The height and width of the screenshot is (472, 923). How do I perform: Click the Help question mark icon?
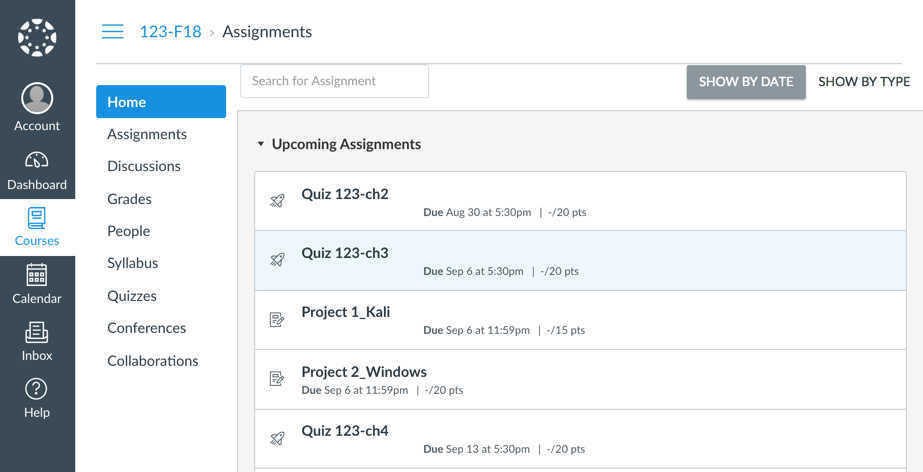pos(37,389)
